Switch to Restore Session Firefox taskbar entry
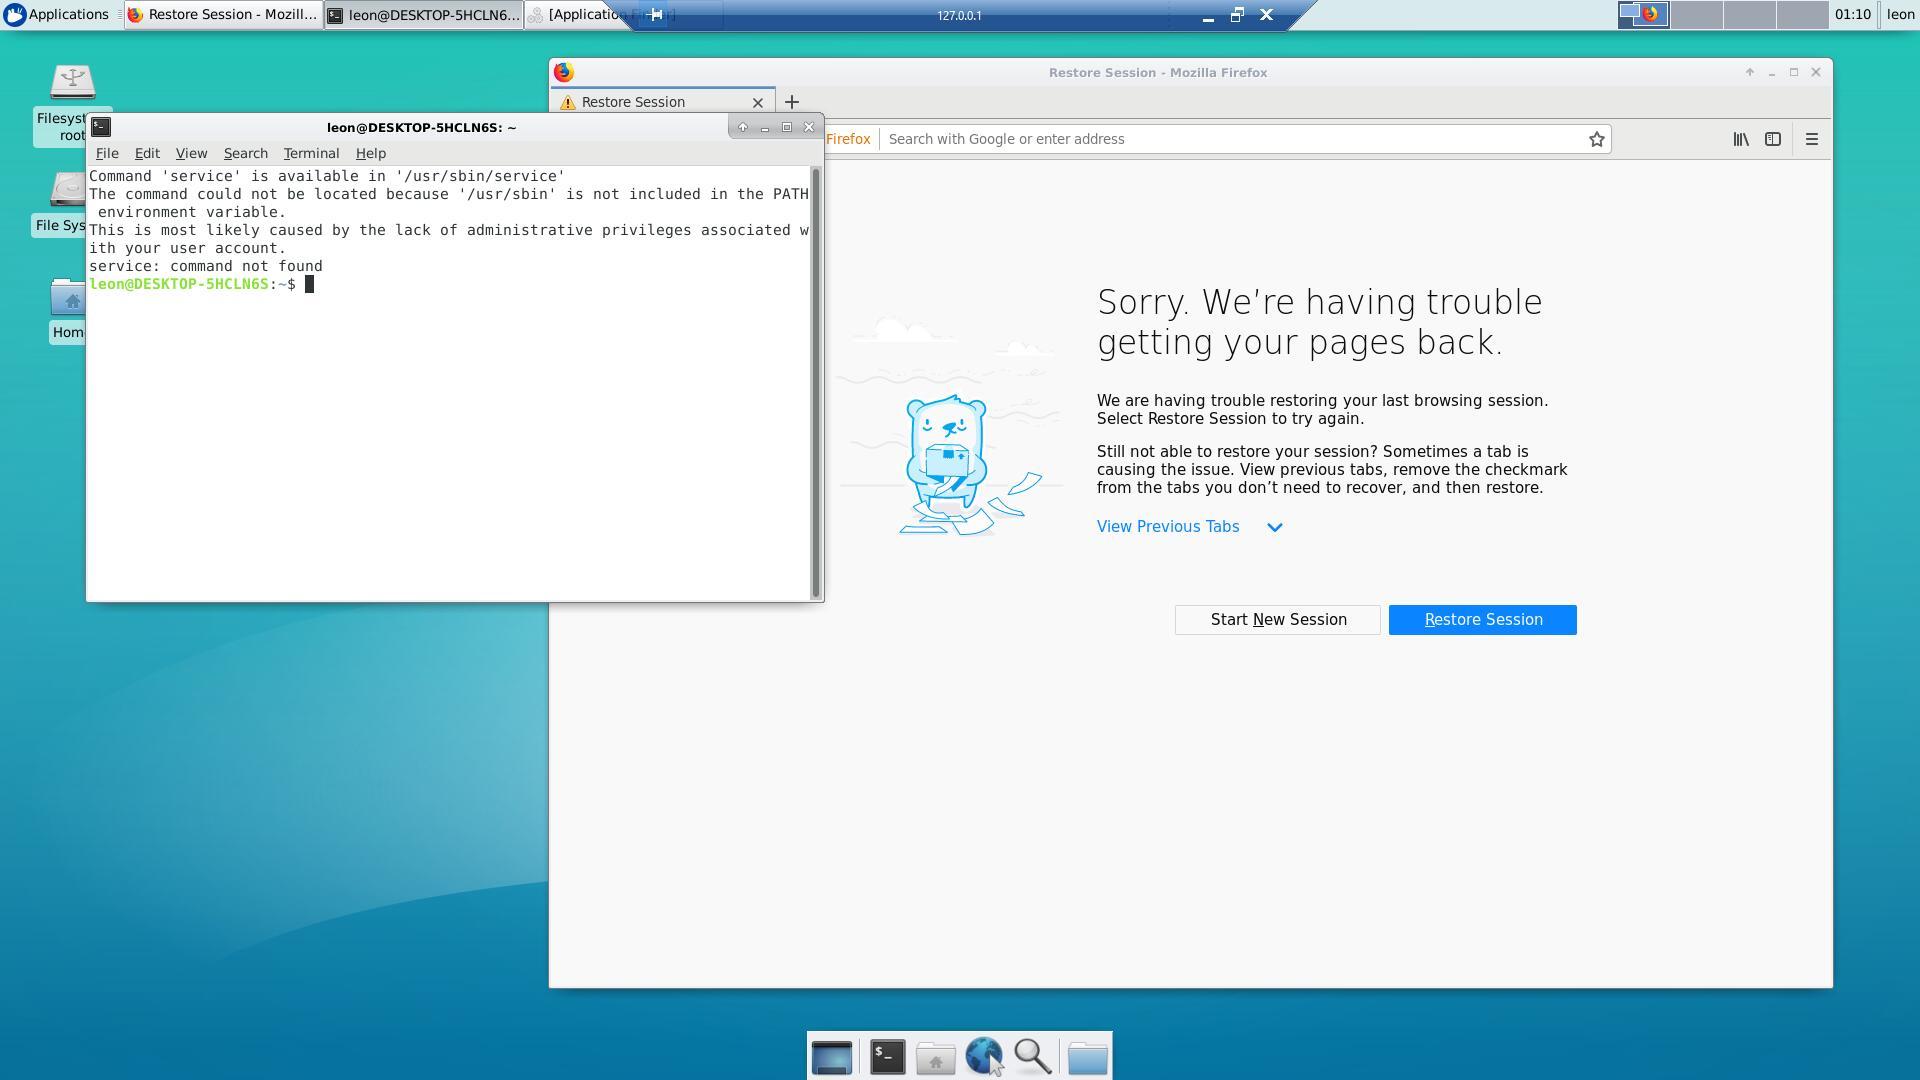 (223, 15)
